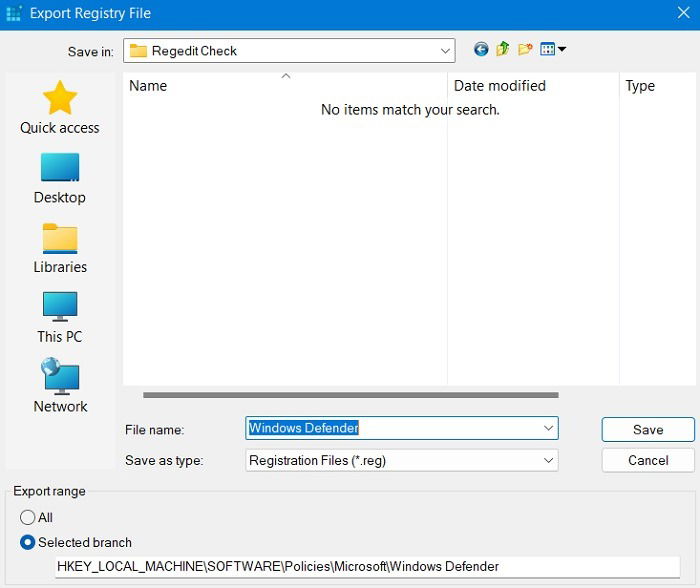Screen dimensions: 700x588
Task: Open This PC location
Action: [x=60, y=318]
